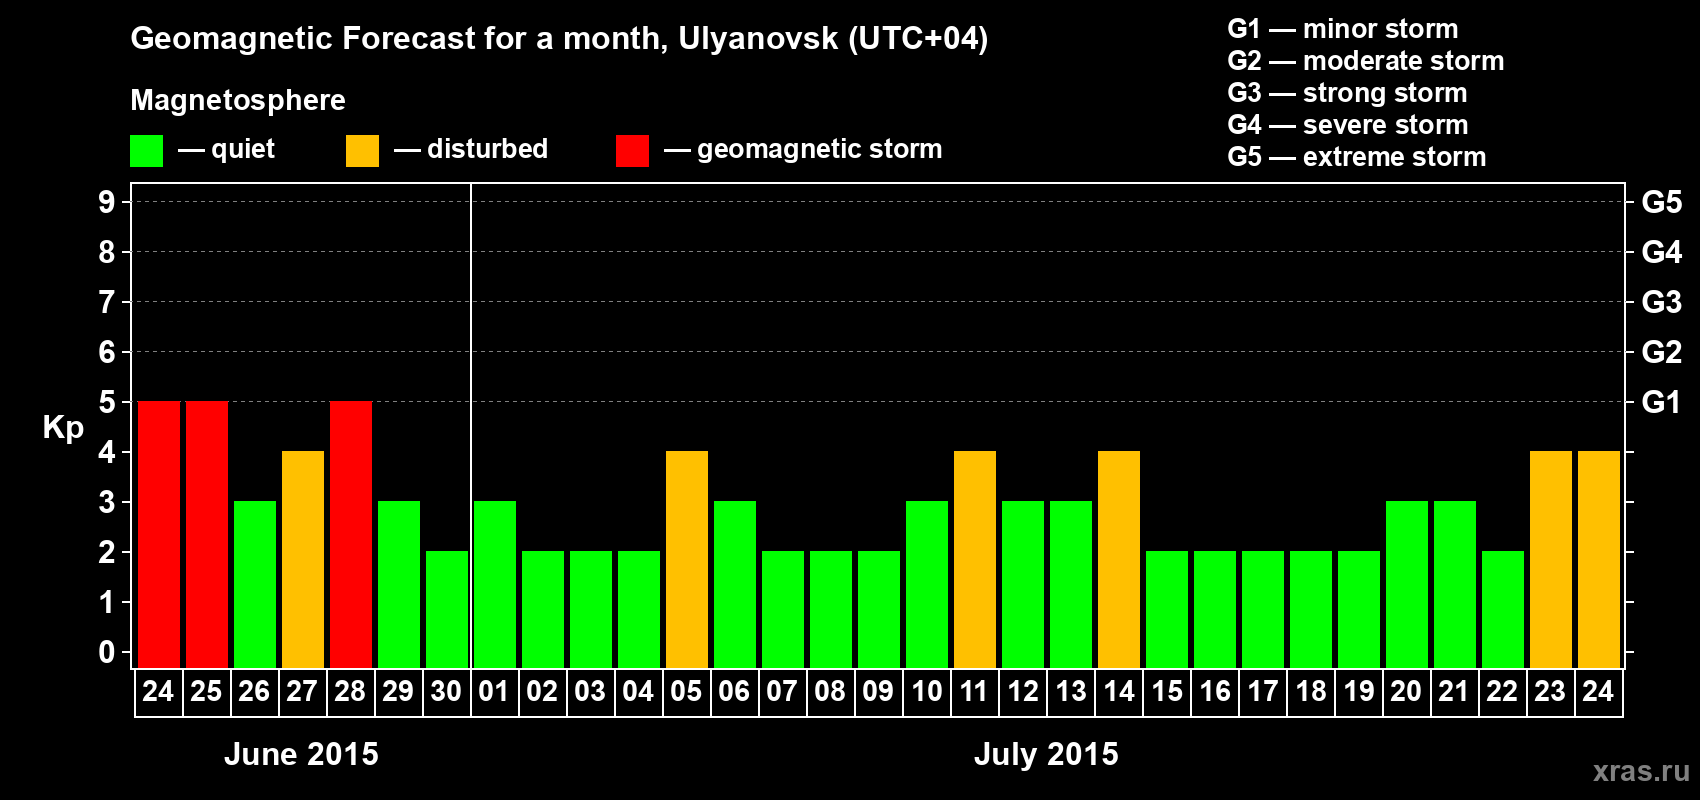Click the G2 label on right axis
Viewport: 1700px width, 800px height.
pos(1662,352)
